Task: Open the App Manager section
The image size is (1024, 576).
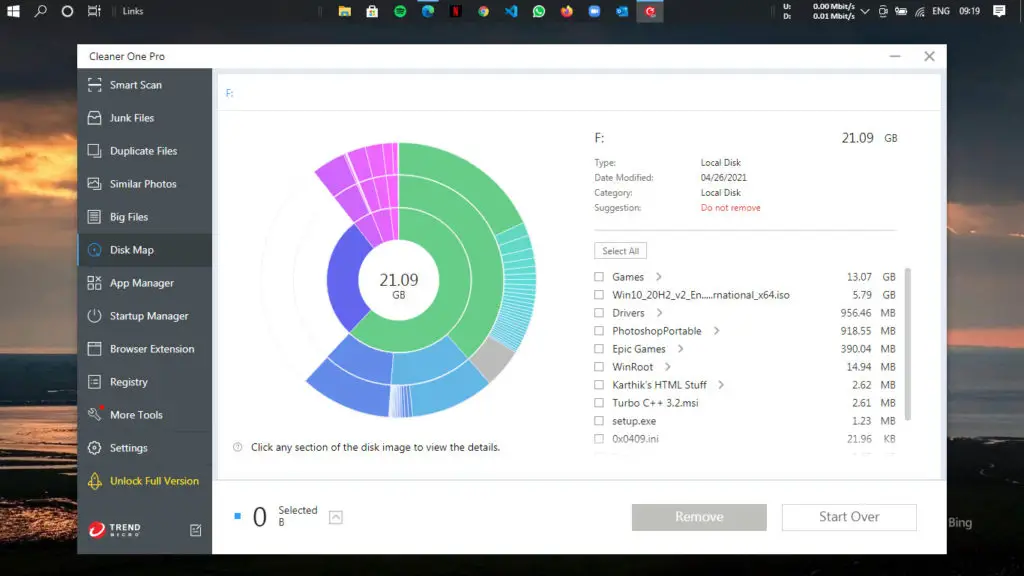Action: [144, 283]
